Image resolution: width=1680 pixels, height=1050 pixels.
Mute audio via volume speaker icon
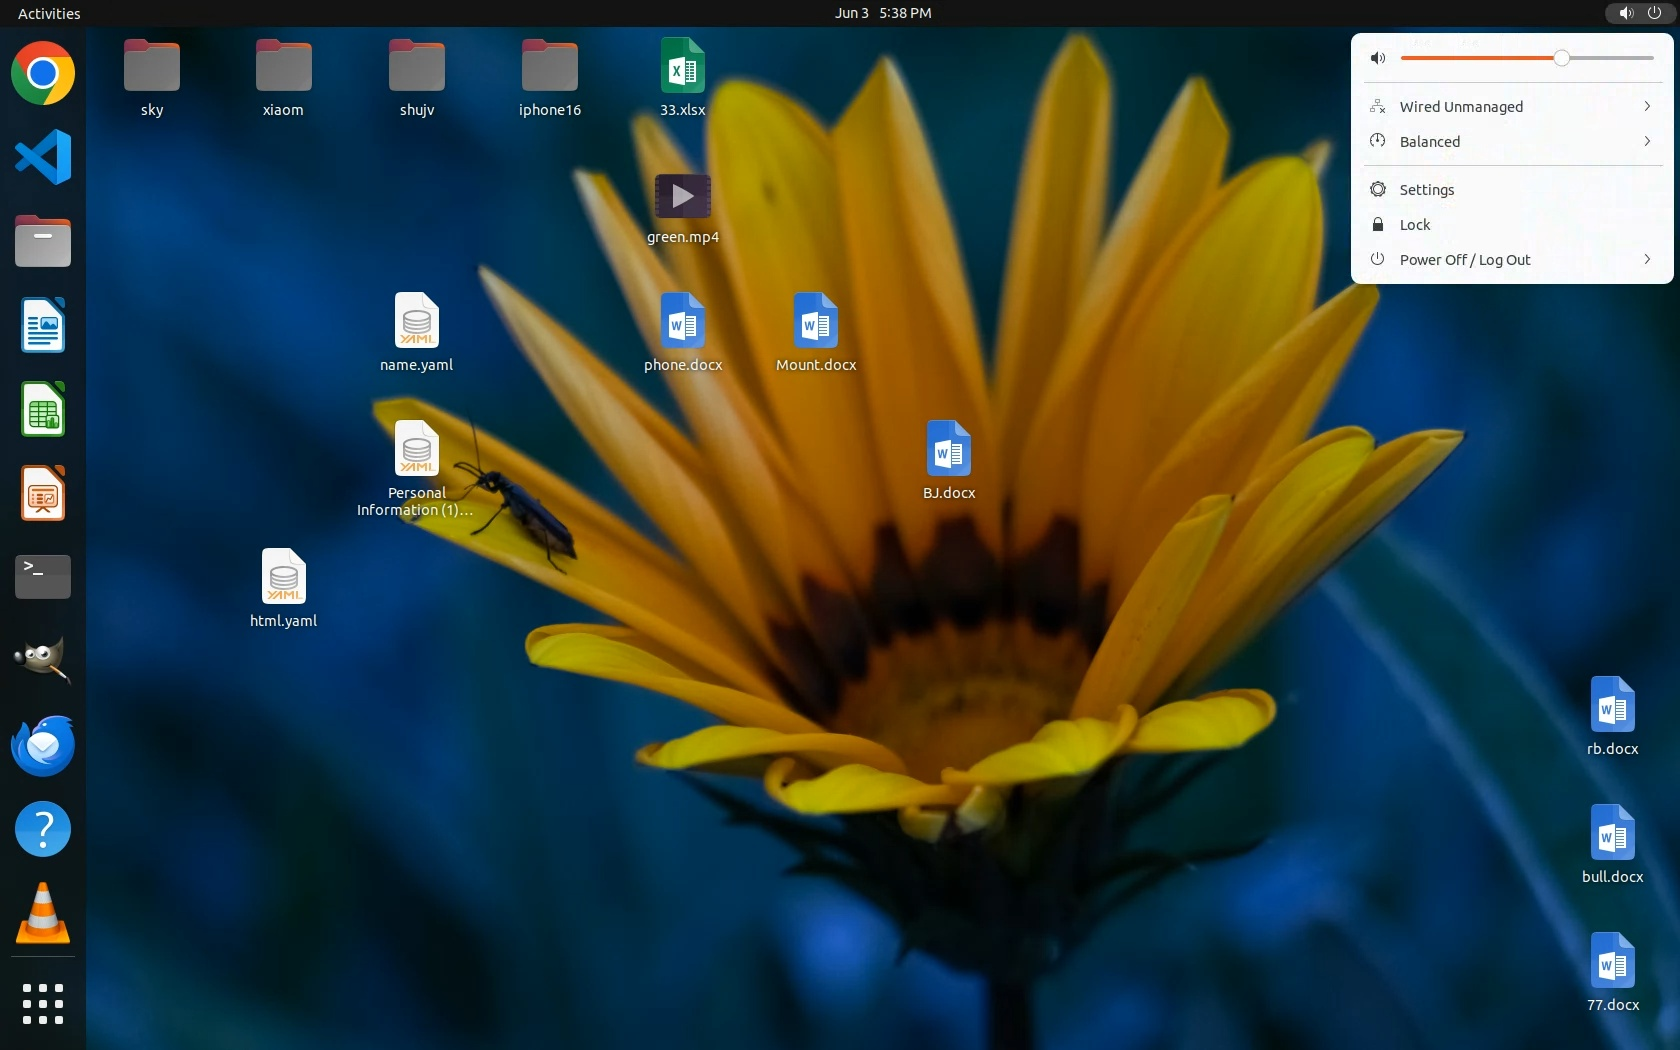pyautogui.click(x=1378, y=58)
